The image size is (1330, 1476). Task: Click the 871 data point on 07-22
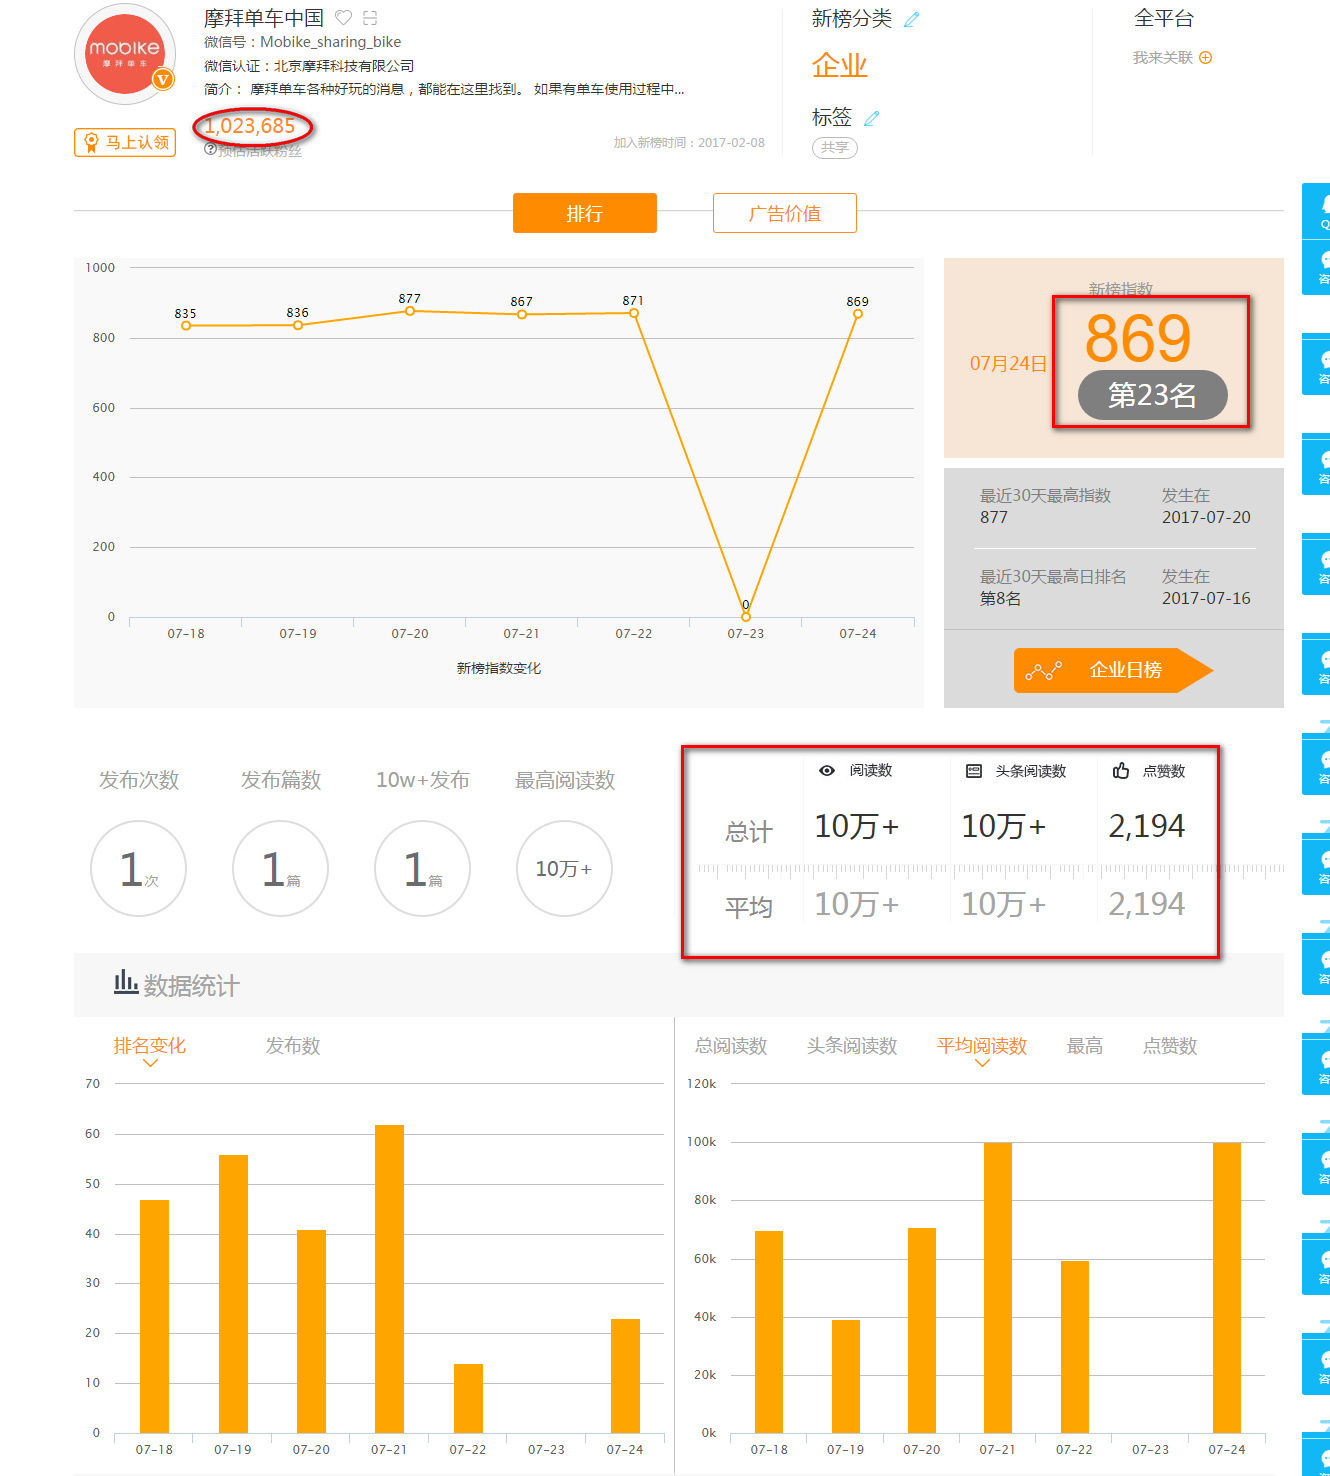(634, 313)
